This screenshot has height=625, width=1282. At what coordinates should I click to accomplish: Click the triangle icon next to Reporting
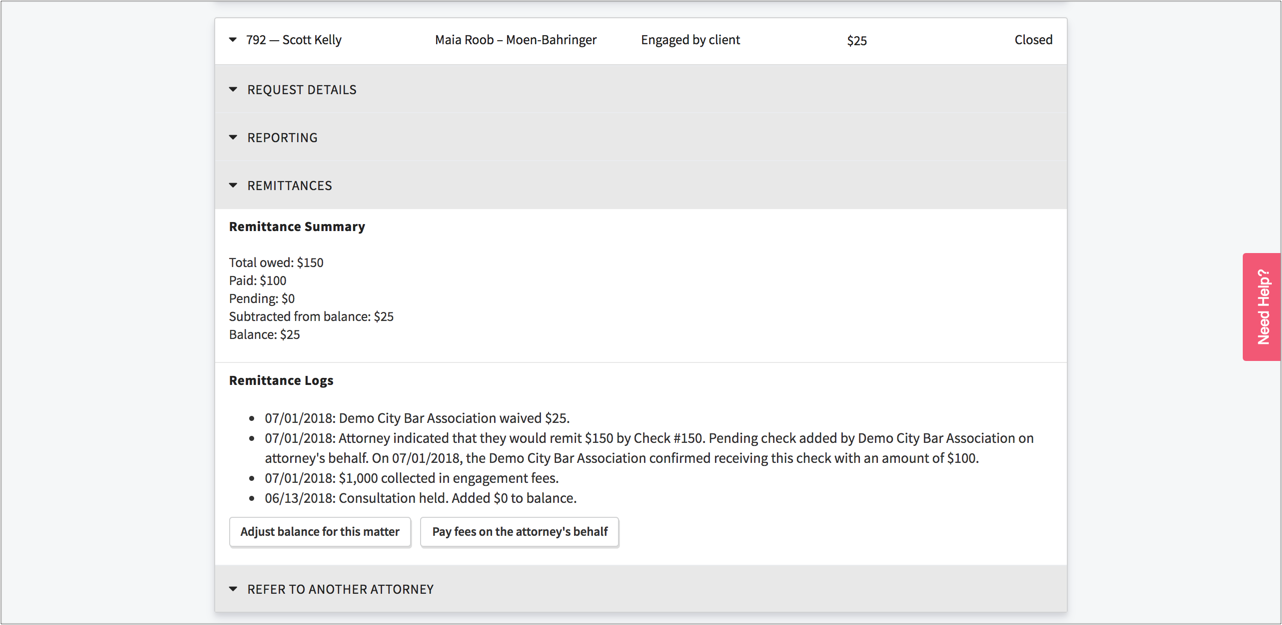(x=233, y=138)
